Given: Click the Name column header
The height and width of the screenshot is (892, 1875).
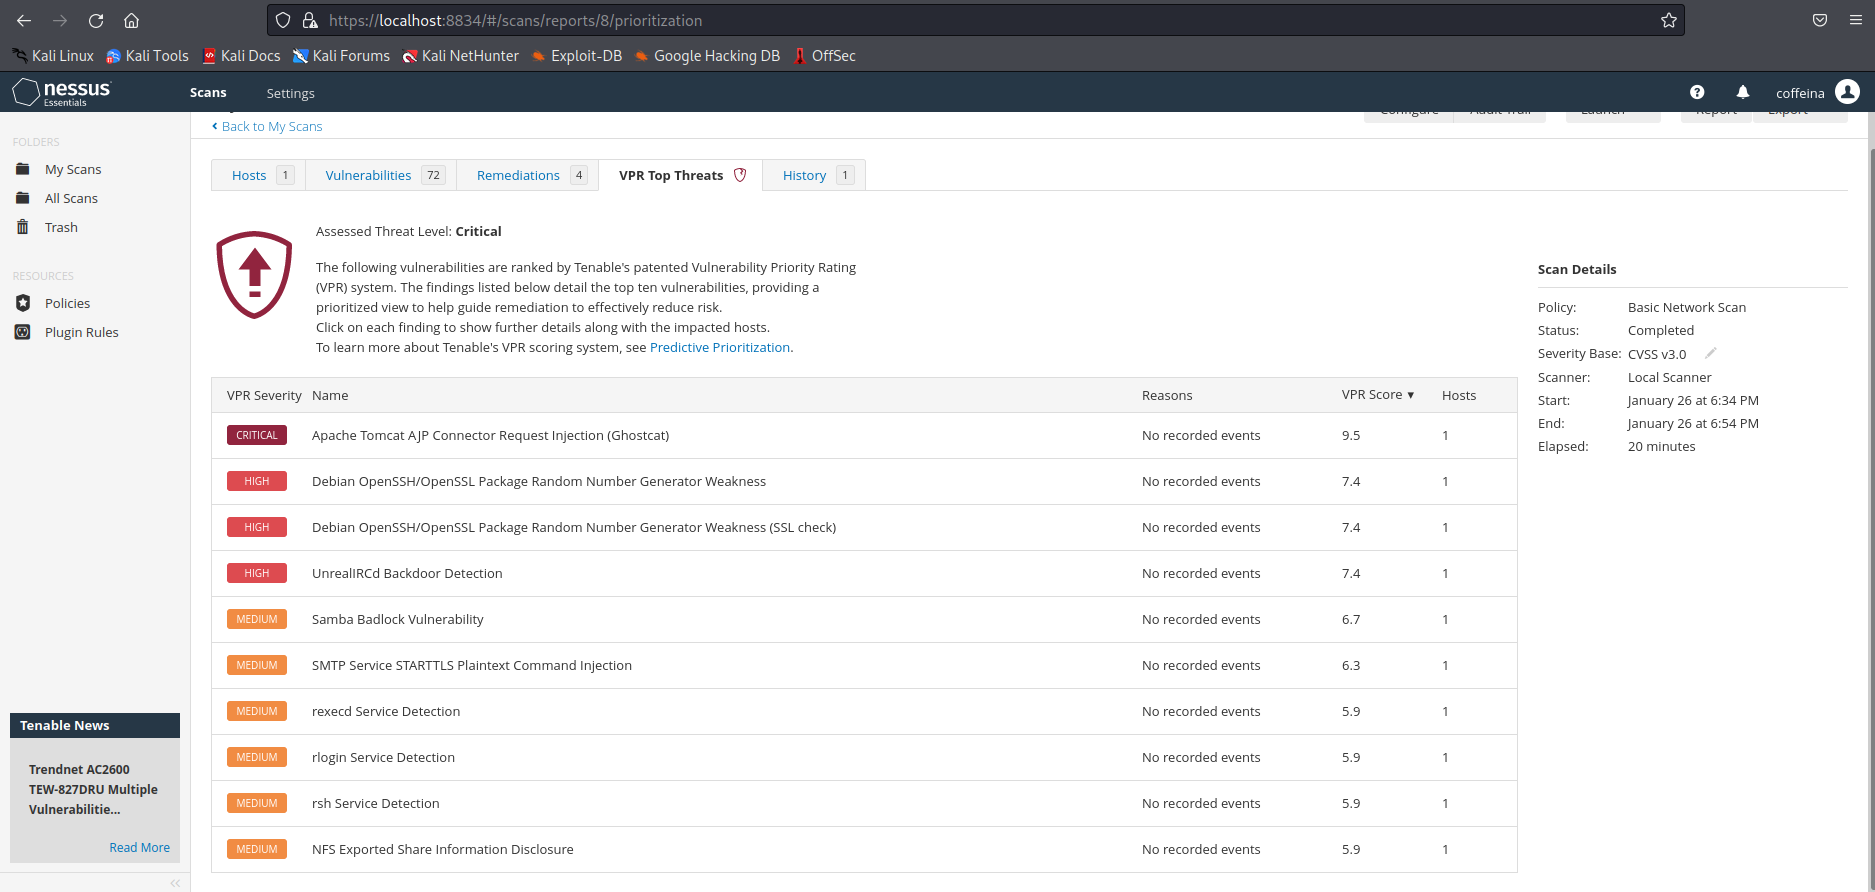Looking at the screenshot, I should click(x=330, y=395).
